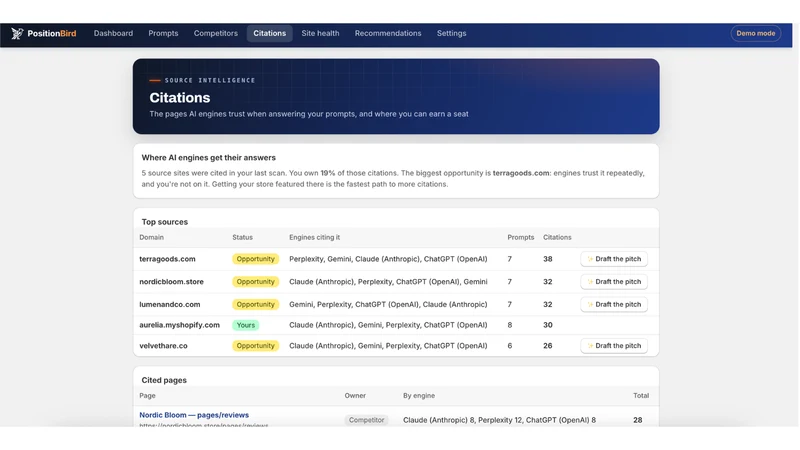This screenshot has height=450, width=800.
Task: Click the sparkle icon in velvethare.co's pitch button
Action: click(590, 345)
